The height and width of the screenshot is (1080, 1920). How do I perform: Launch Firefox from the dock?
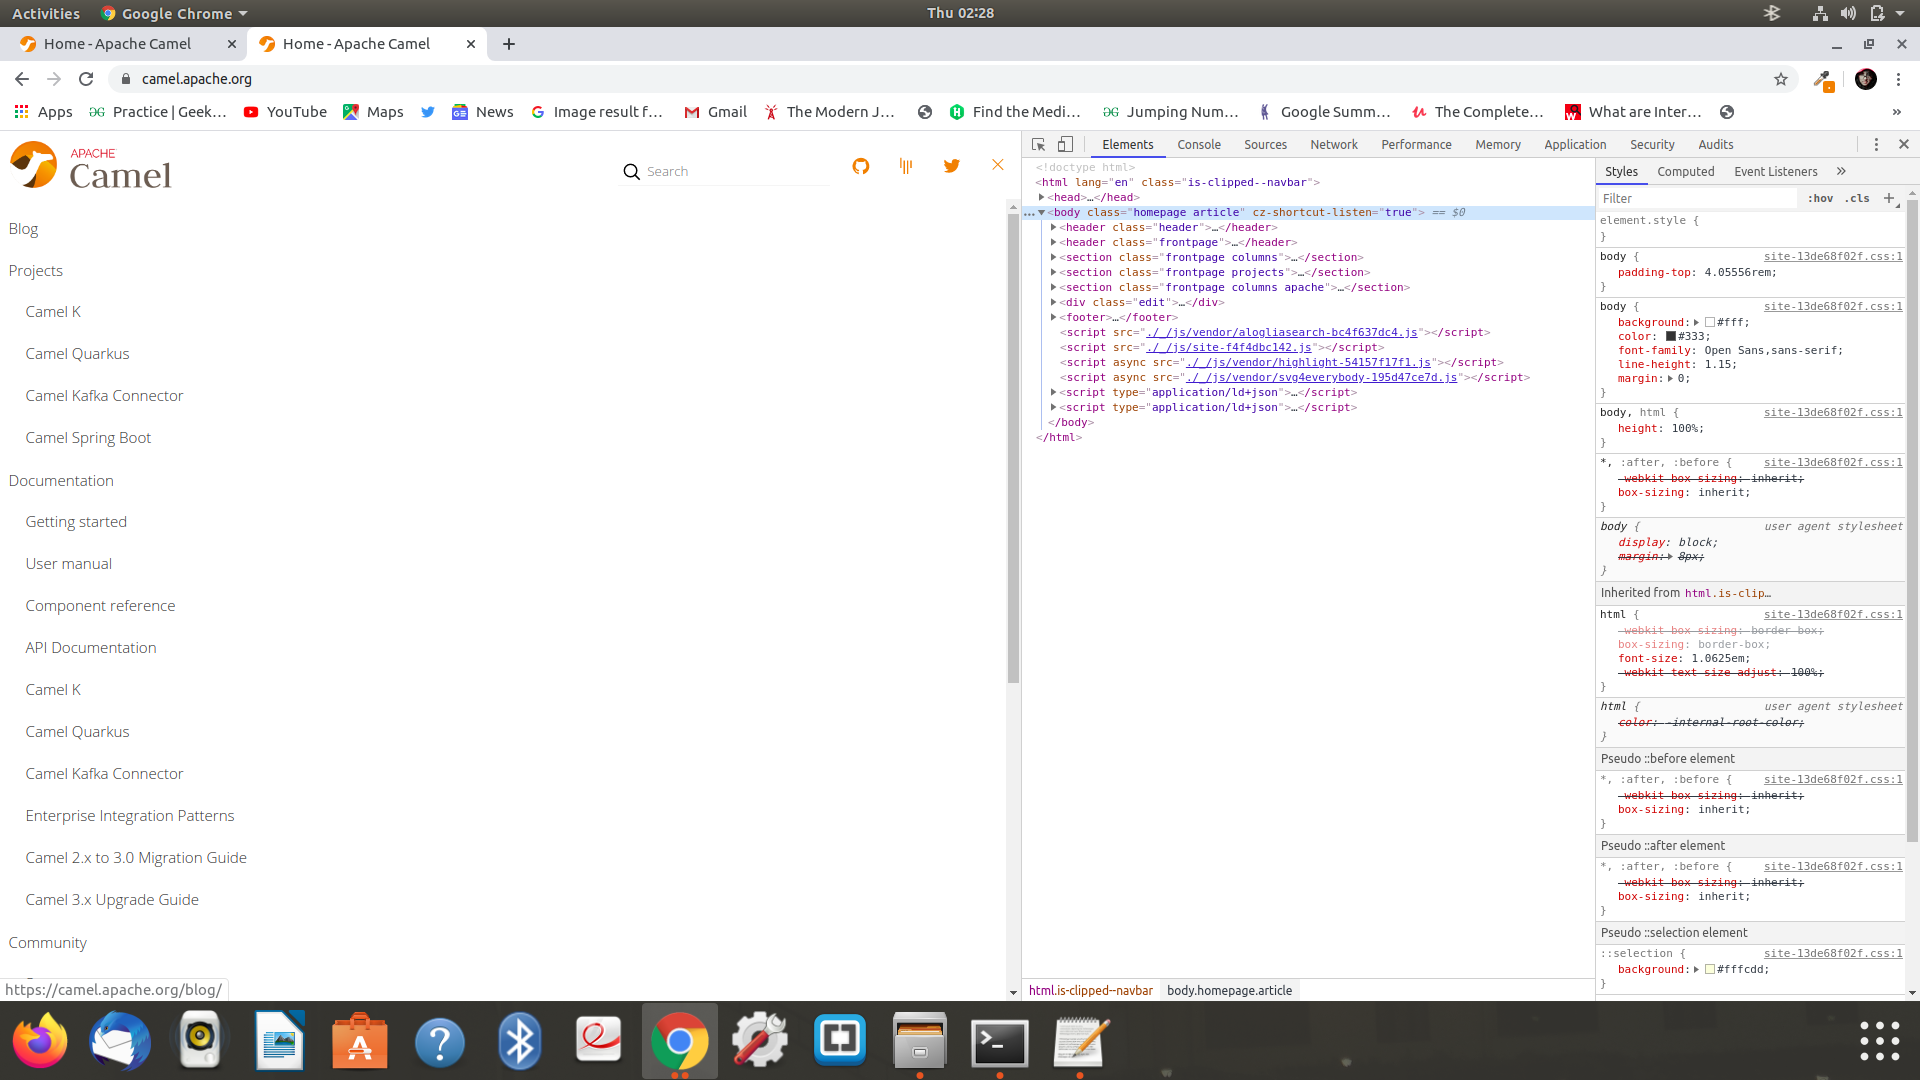pyautogui.click(x=40, y=1040)
